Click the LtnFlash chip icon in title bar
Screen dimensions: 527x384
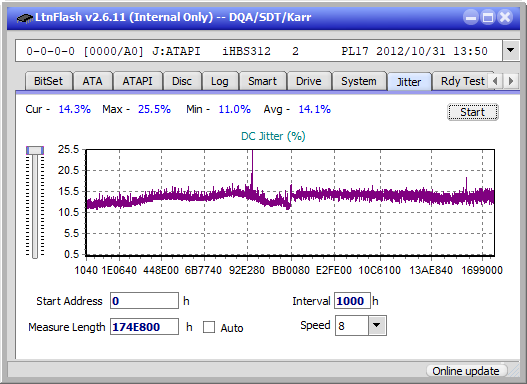(24, 17)
